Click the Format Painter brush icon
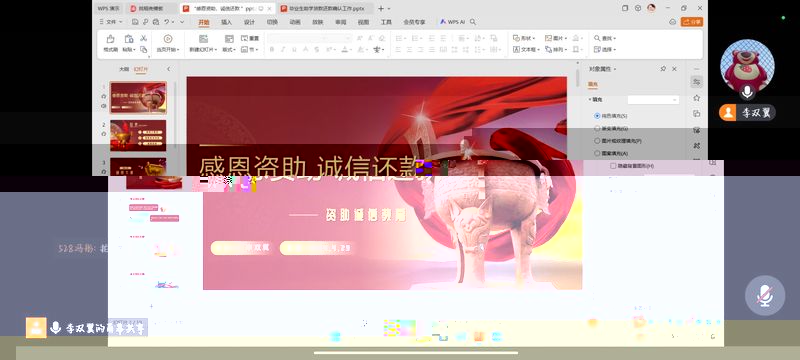Image resolution: width=800 pixels, height=360 pixels. (x=110, y=39)
